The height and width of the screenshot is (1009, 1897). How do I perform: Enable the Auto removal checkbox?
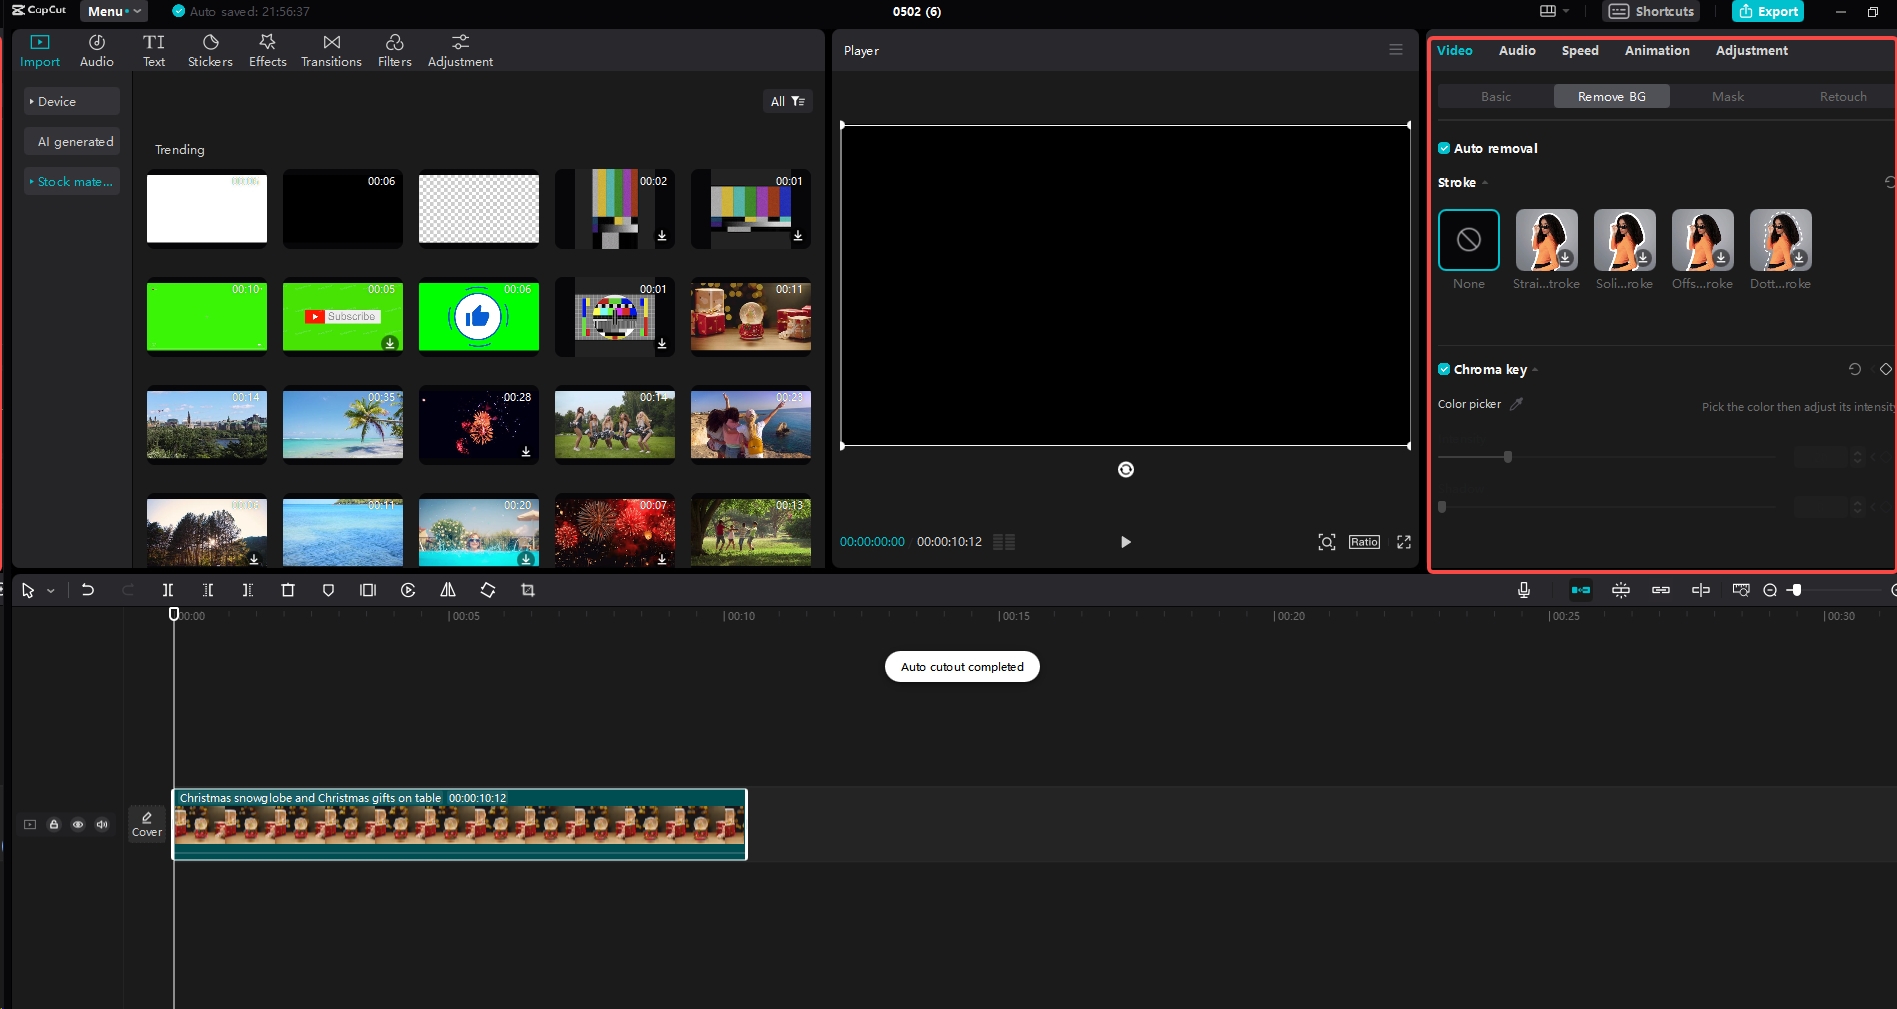pos(1444,147)
